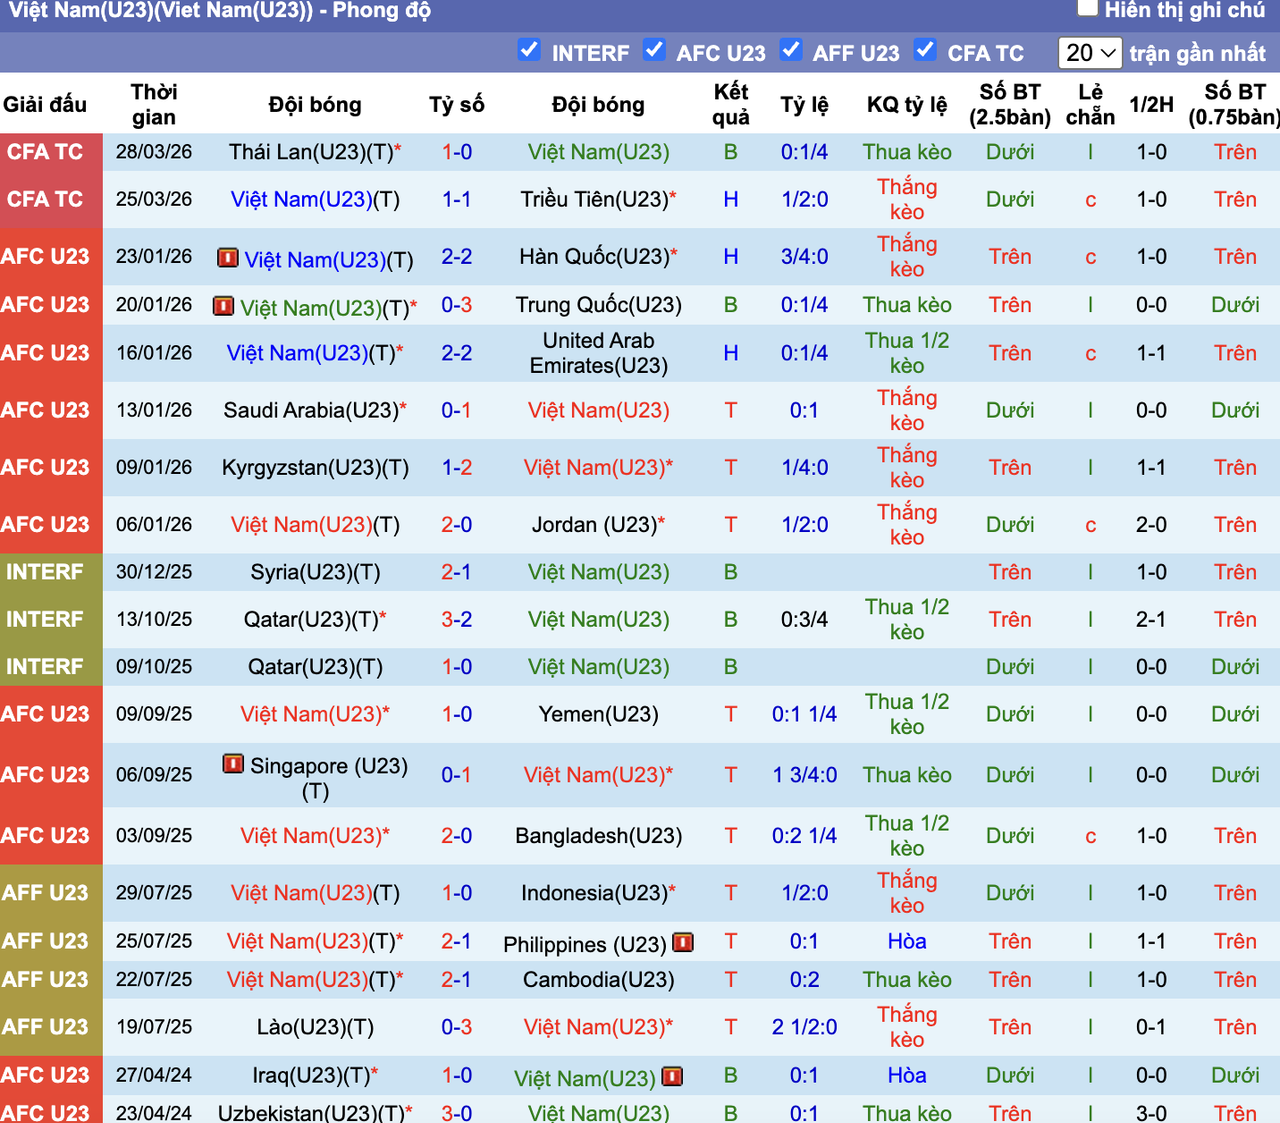1280x1123 pixels.
Task: Click the 3-2 score of Qatar match on 13/10/25
Action: click(x=457, y=619)
